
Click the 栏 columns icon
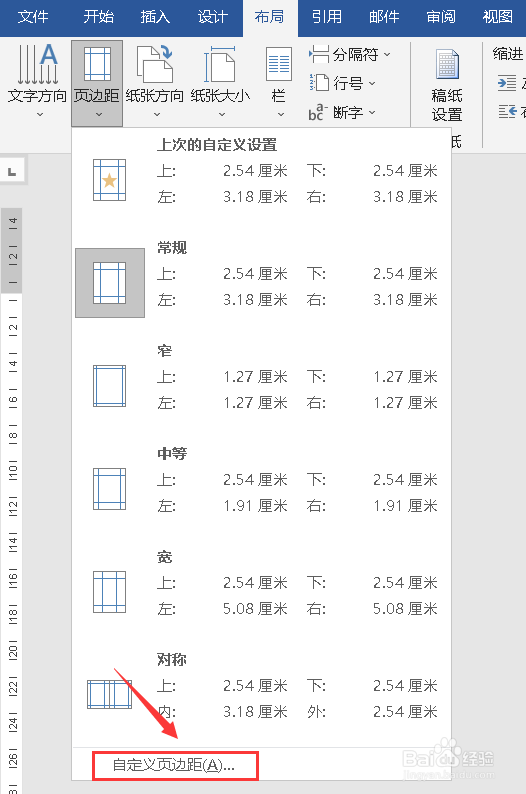pyautogui.click(x=279, y=64)
